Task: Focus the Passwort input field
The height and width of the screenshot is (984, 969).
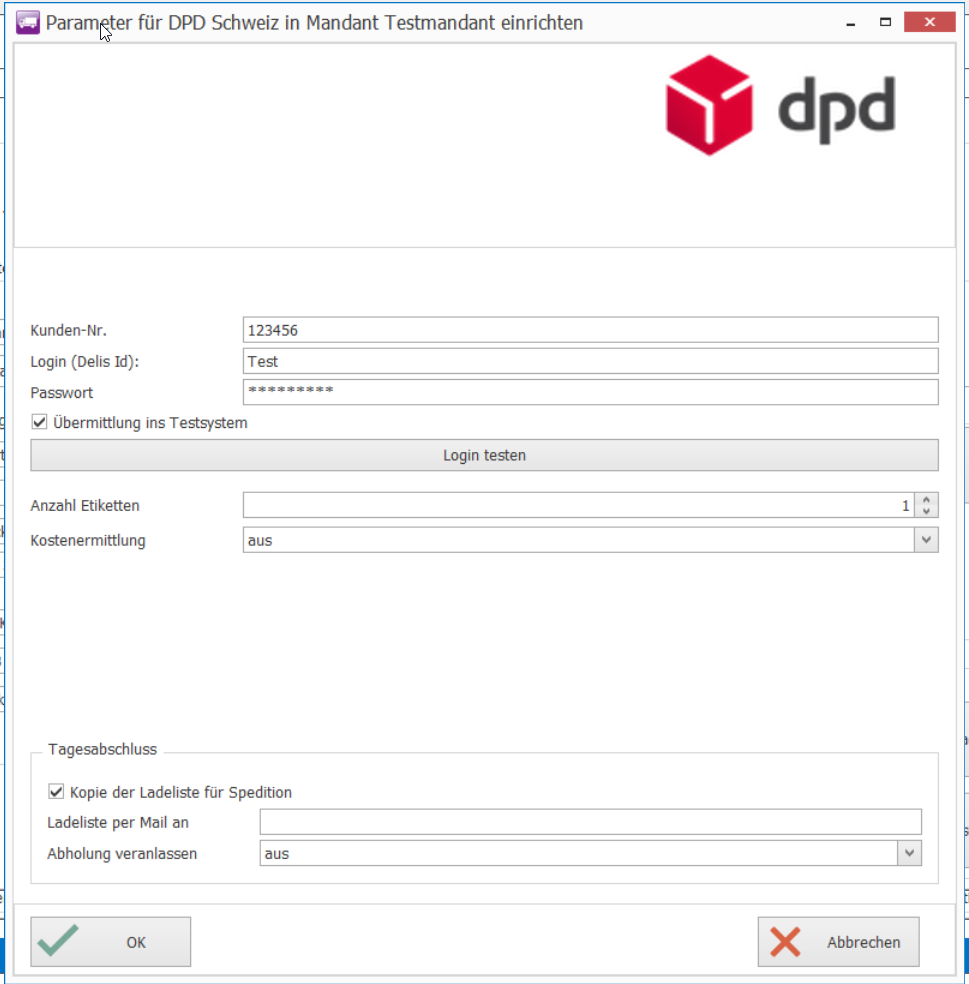Action: [x=590, y=392]
